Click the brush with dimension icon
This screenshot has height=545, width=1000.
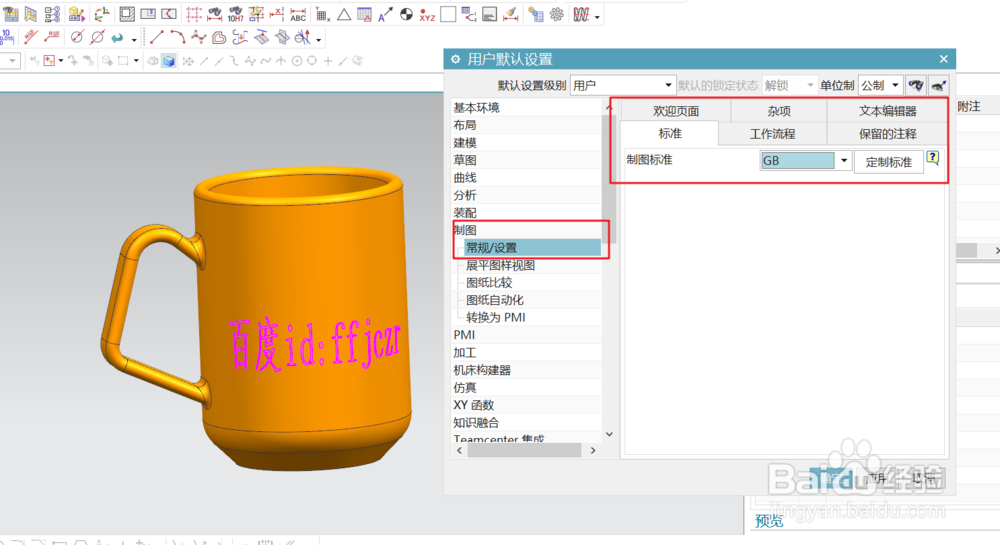tap(510, 14)
